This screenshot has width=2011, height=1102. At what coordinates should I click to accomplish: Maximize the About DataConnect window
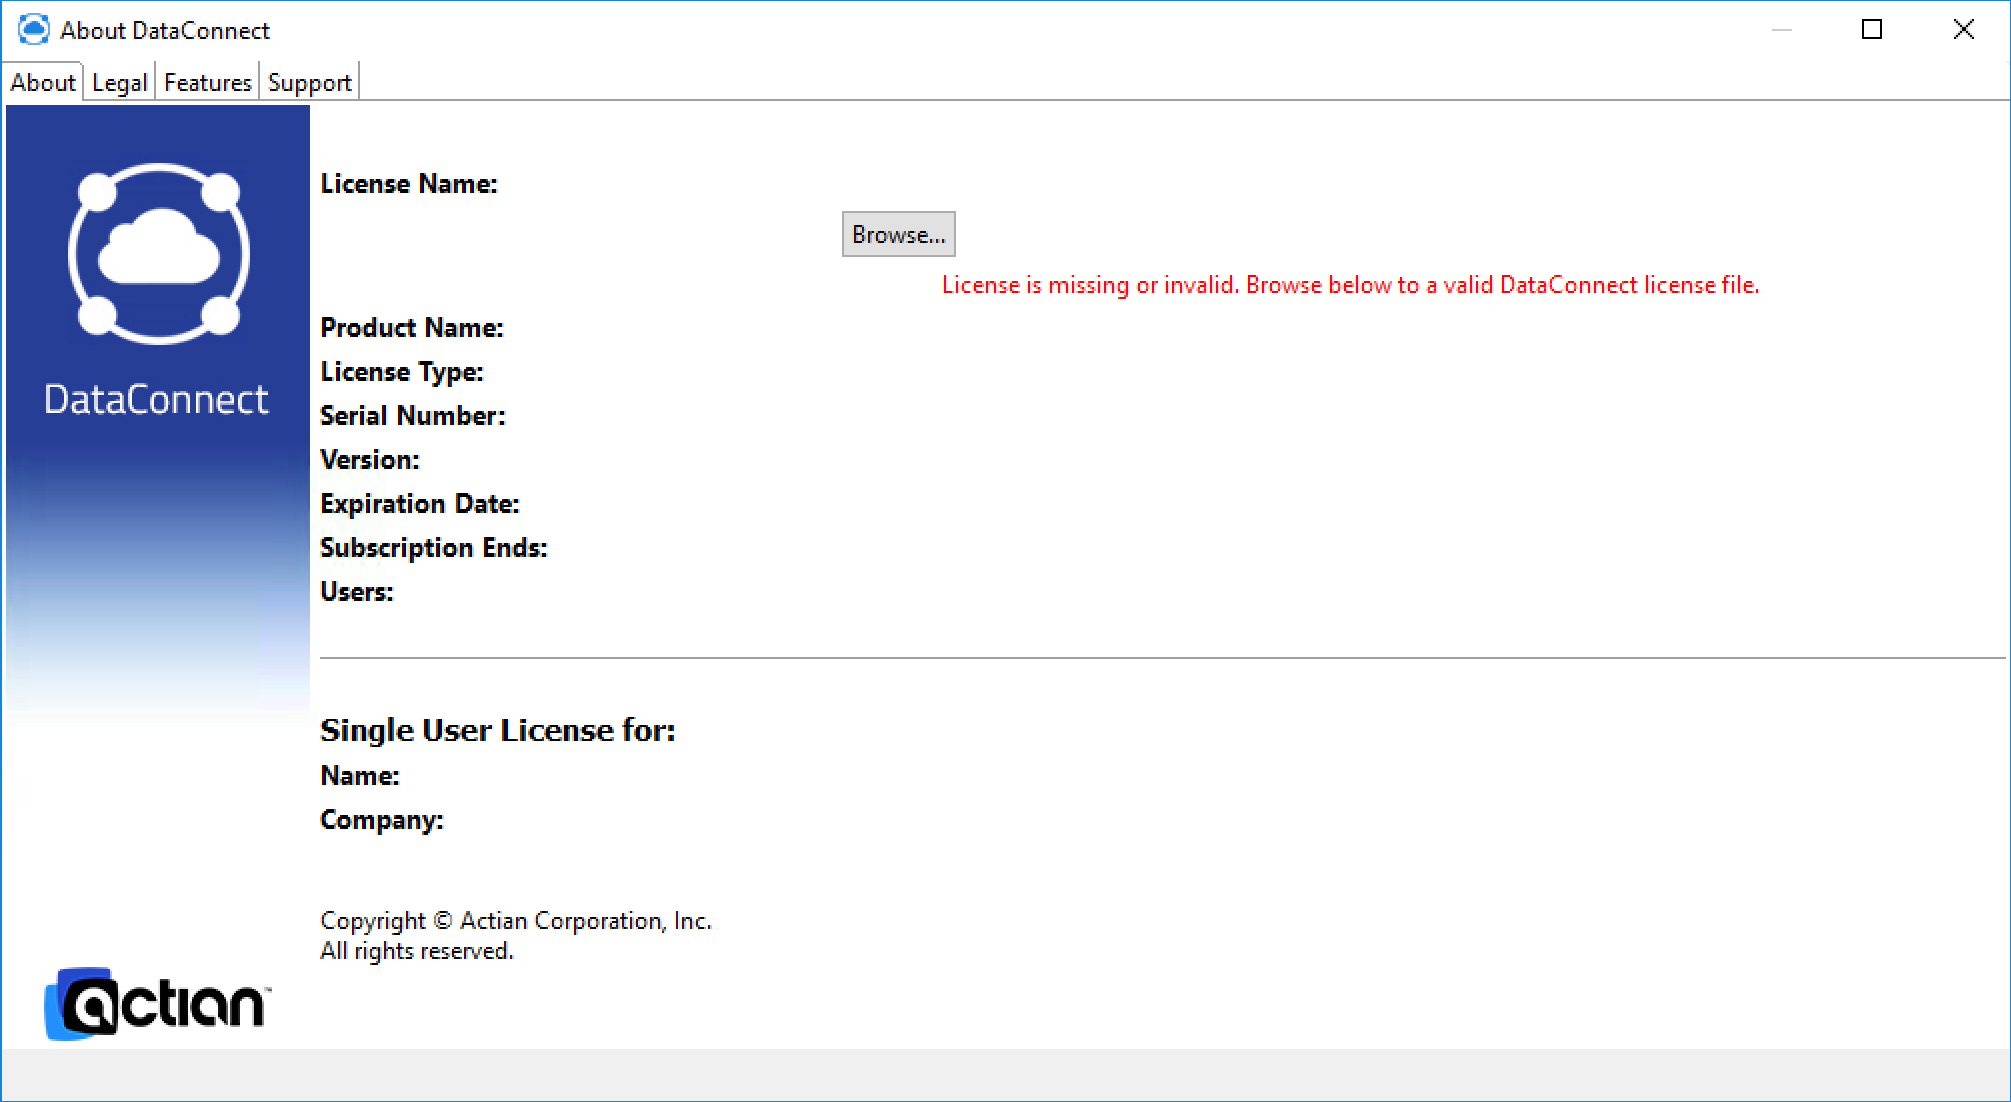[x=1872, y=30]
